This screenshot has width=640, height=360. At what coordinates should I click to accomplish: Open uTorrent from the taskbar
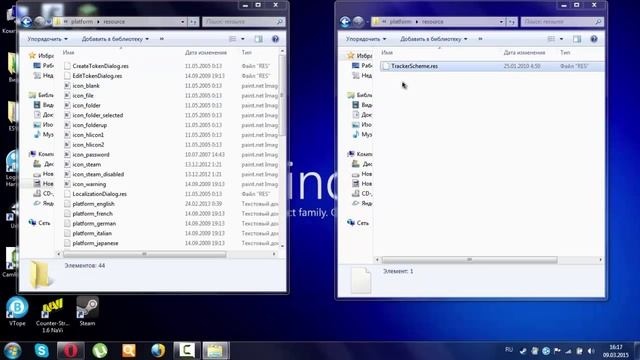pyautogui.click(x=100, y=351)
